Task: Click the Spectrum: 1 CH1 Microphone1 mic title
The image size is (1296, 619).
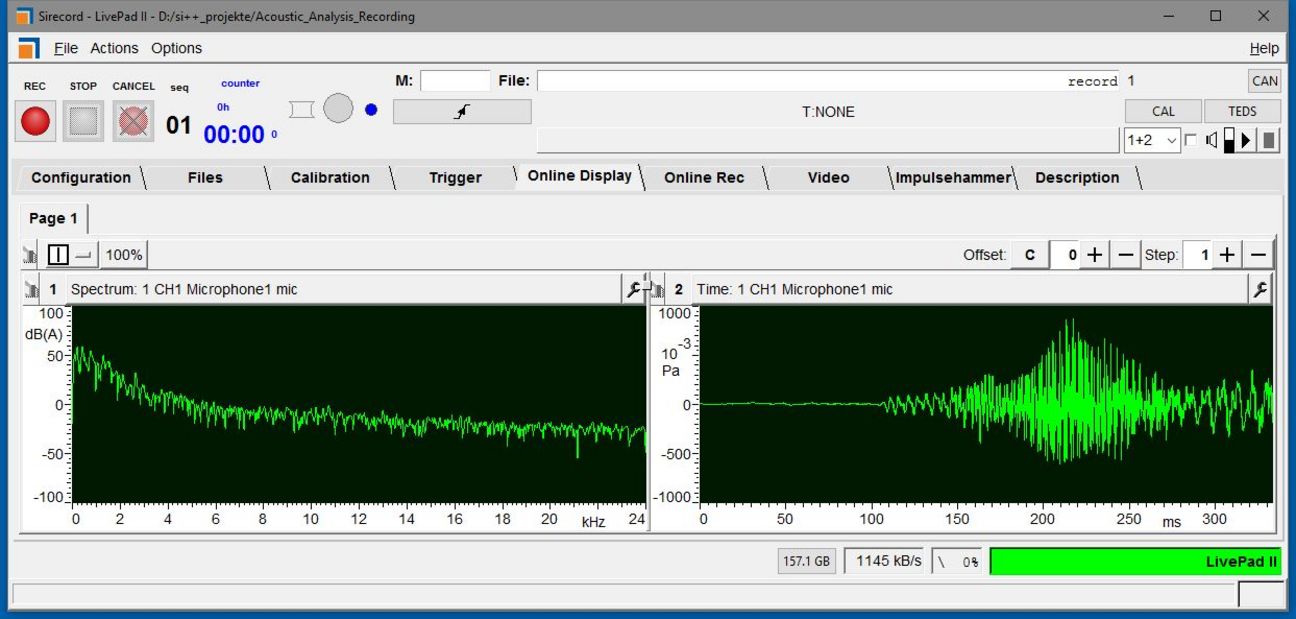Action: 184,290
